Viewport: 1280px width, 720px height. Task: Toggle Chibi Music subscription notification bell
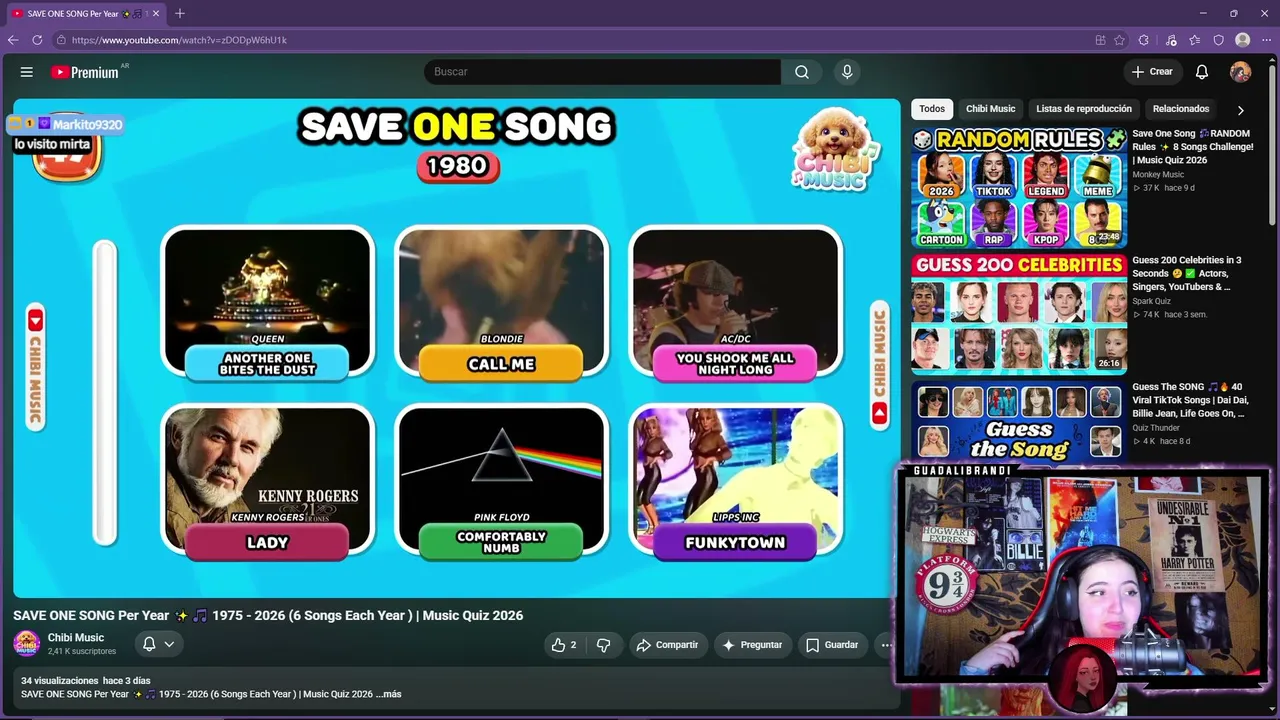[158, 644]
